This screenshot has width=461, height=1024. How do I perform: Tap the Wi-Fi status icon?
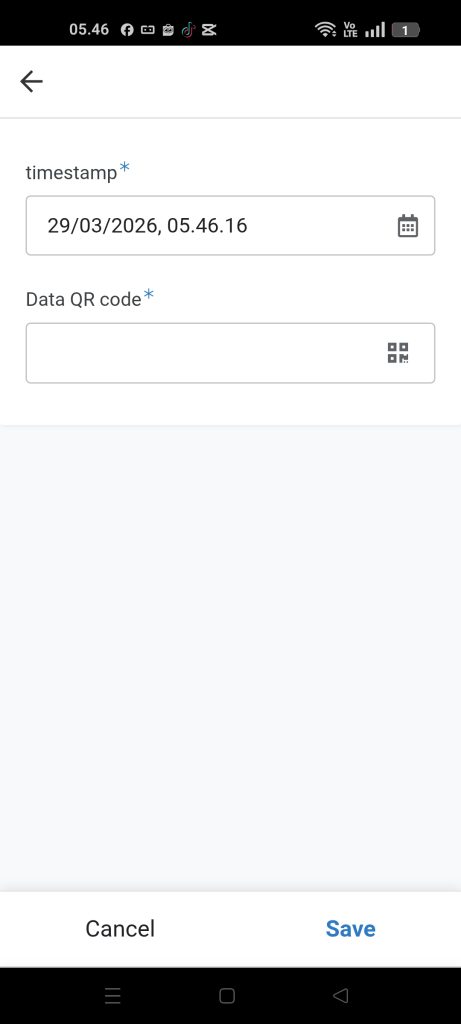325,29
